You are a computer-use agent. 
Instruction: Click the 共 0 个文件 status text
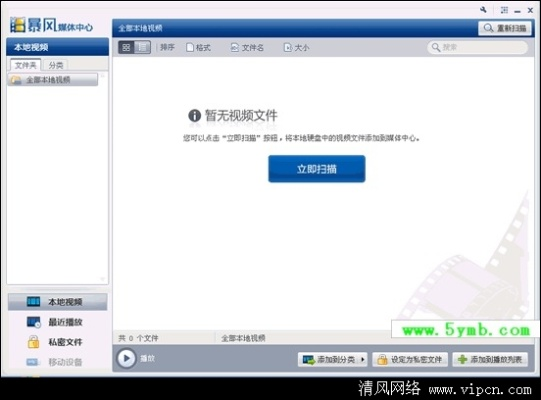[138, 338]
